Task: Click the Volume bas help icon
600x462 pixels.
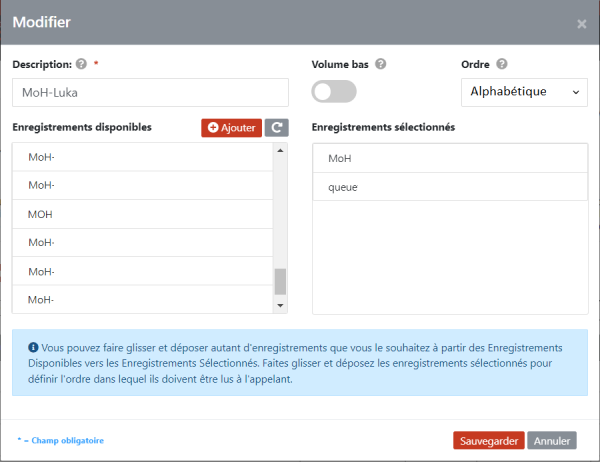Action: pos(380,64)
